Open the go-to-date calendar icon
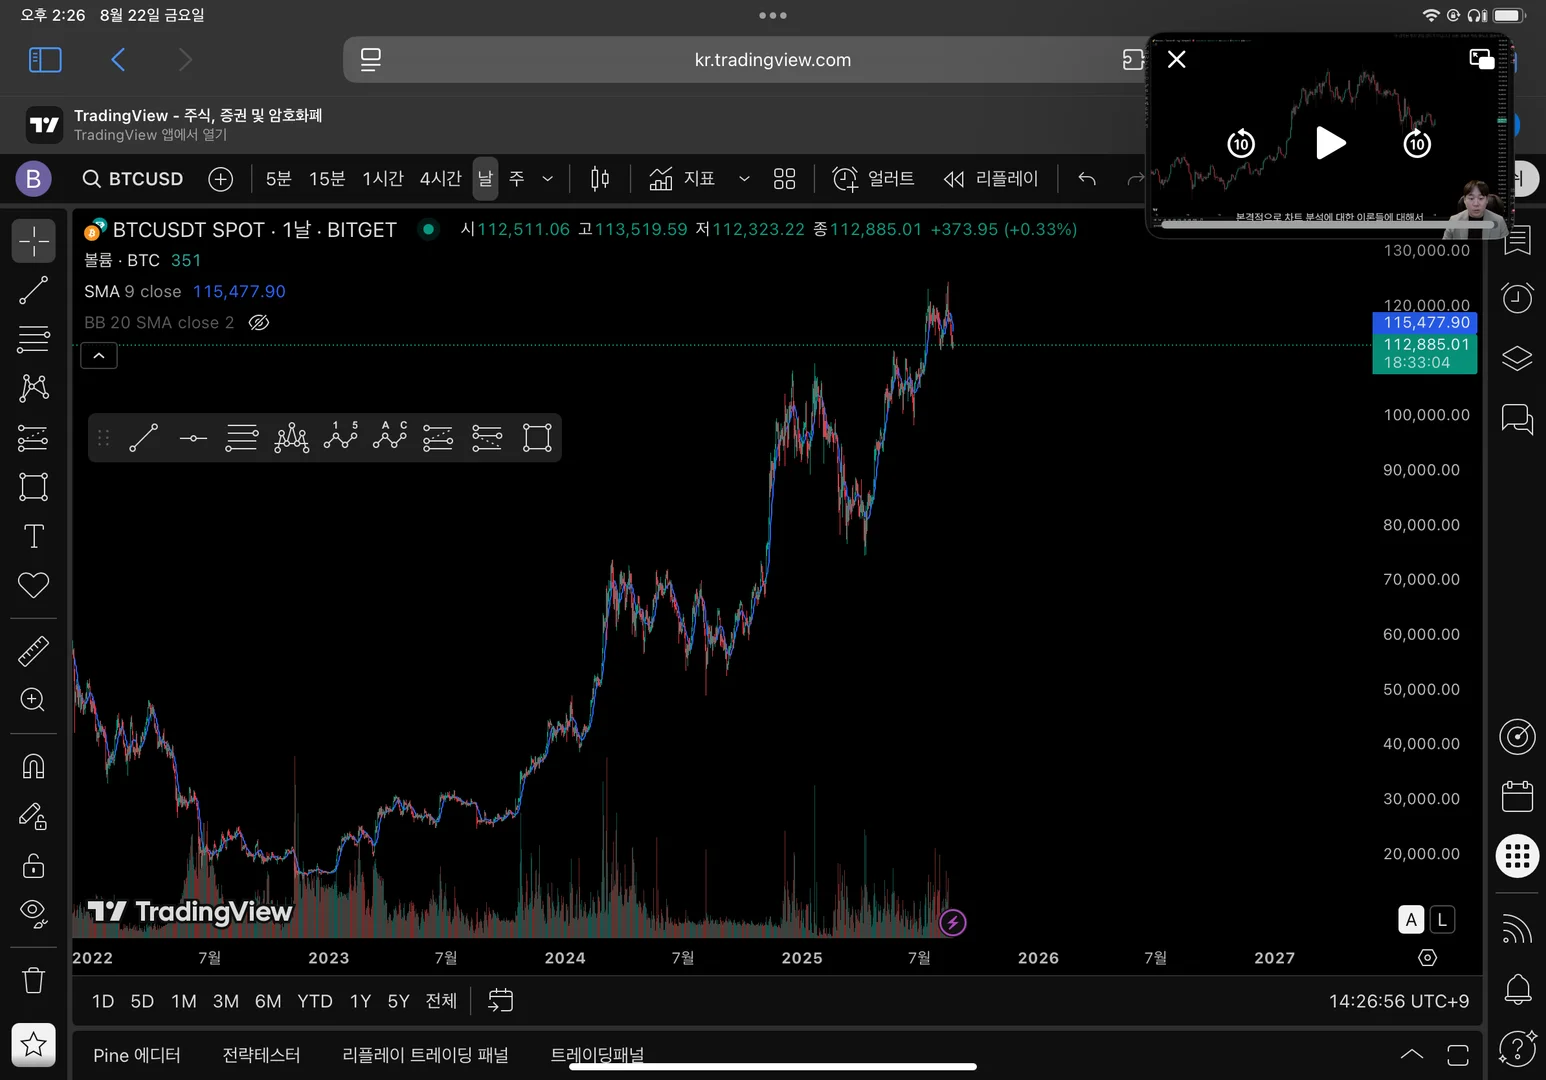 coord(501,1001)
